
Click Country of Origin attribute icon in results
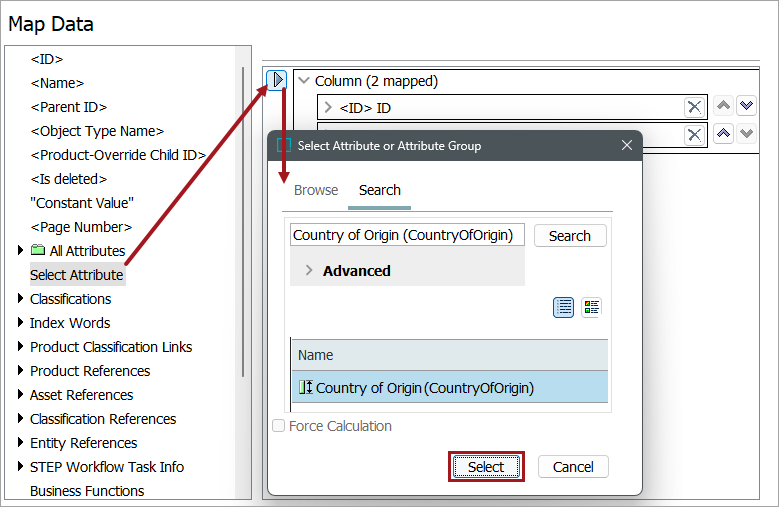(306, 387)
